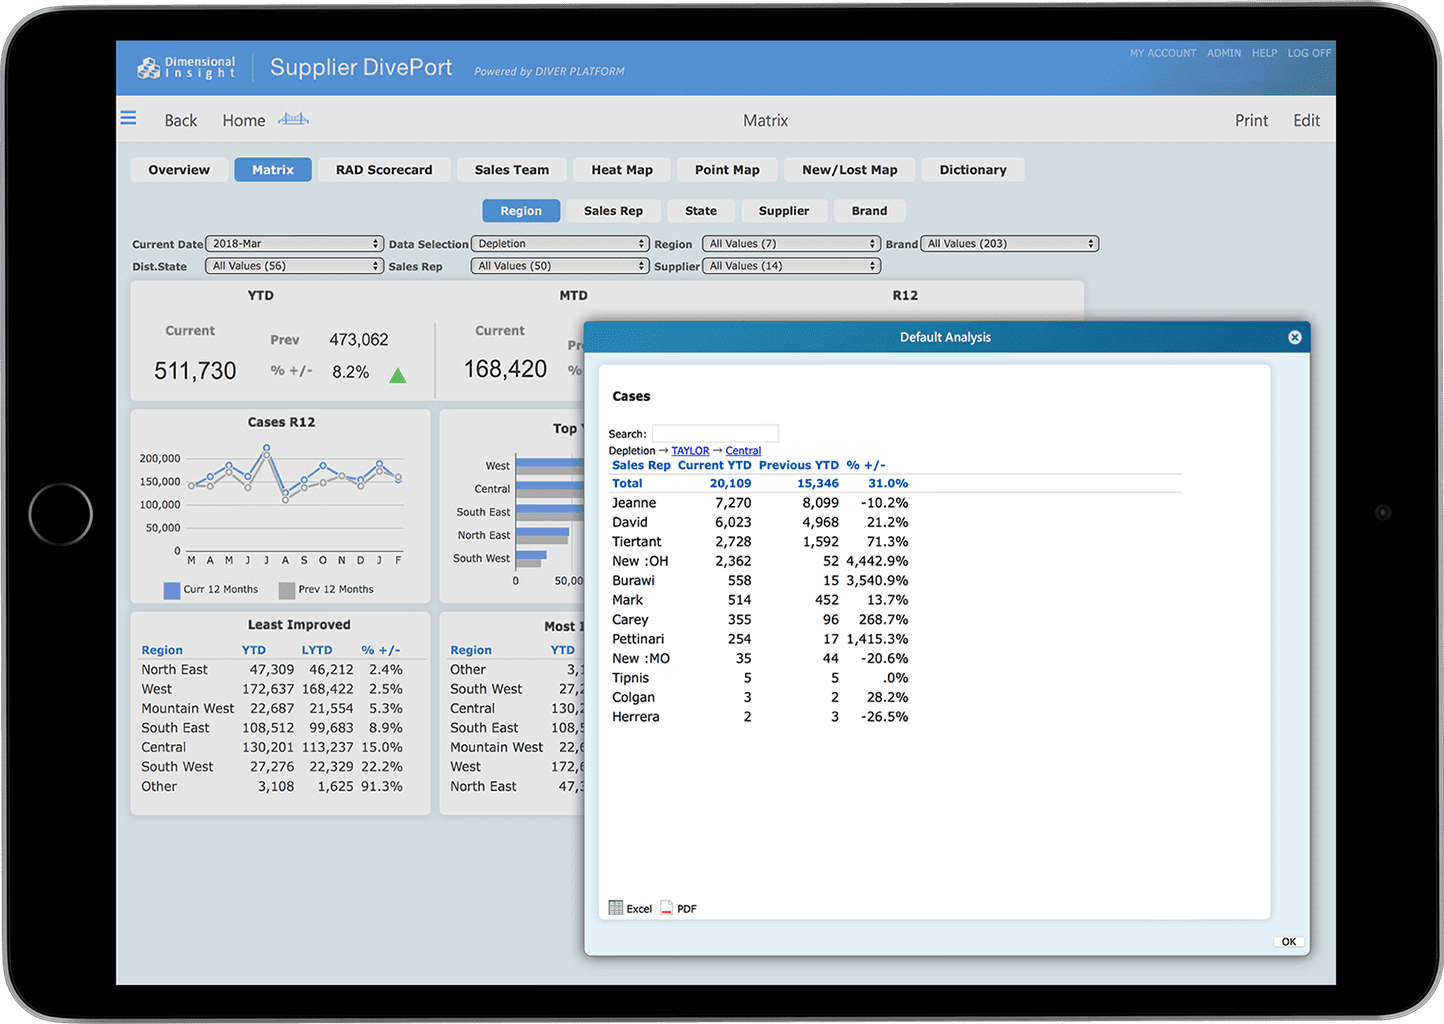Click the TAYLOR breadcrumb link
The width and height of the screenshot is (1444, 1024).
[x=690, y=451]
